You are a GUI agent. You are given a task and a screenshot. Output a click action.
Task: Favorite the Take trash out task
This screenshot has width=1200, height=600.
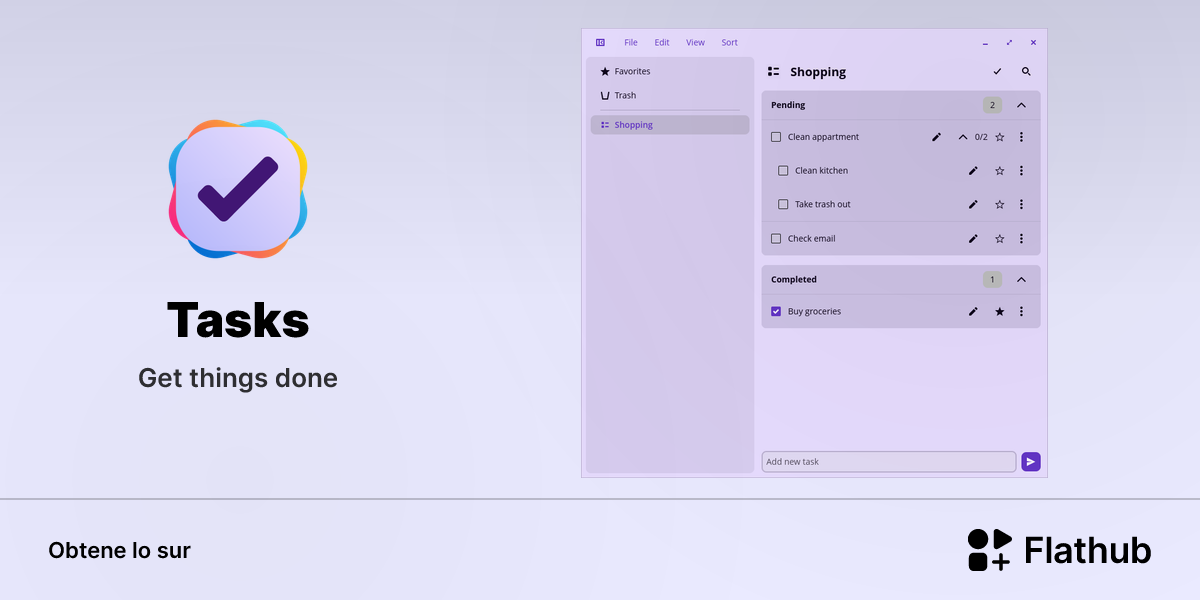(x=999, y=204)
